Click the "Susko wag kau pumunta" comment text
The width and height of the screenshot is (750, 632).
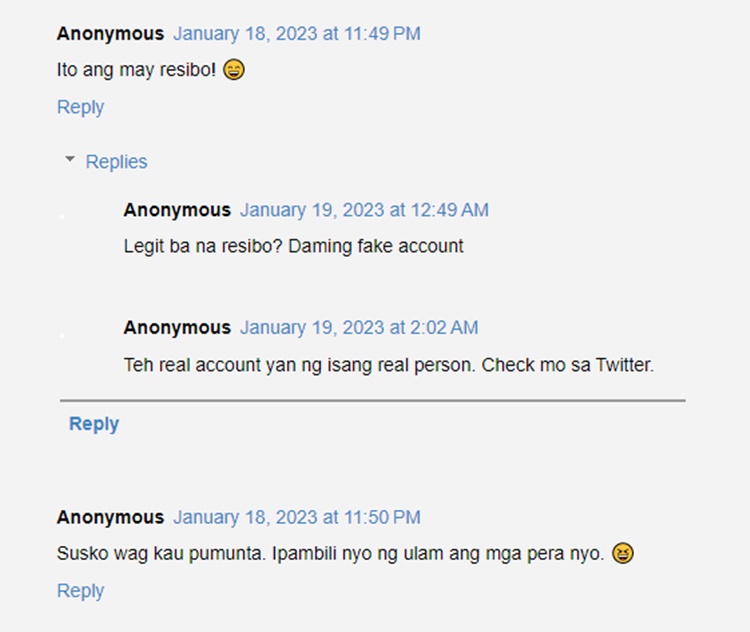(330, 554)
